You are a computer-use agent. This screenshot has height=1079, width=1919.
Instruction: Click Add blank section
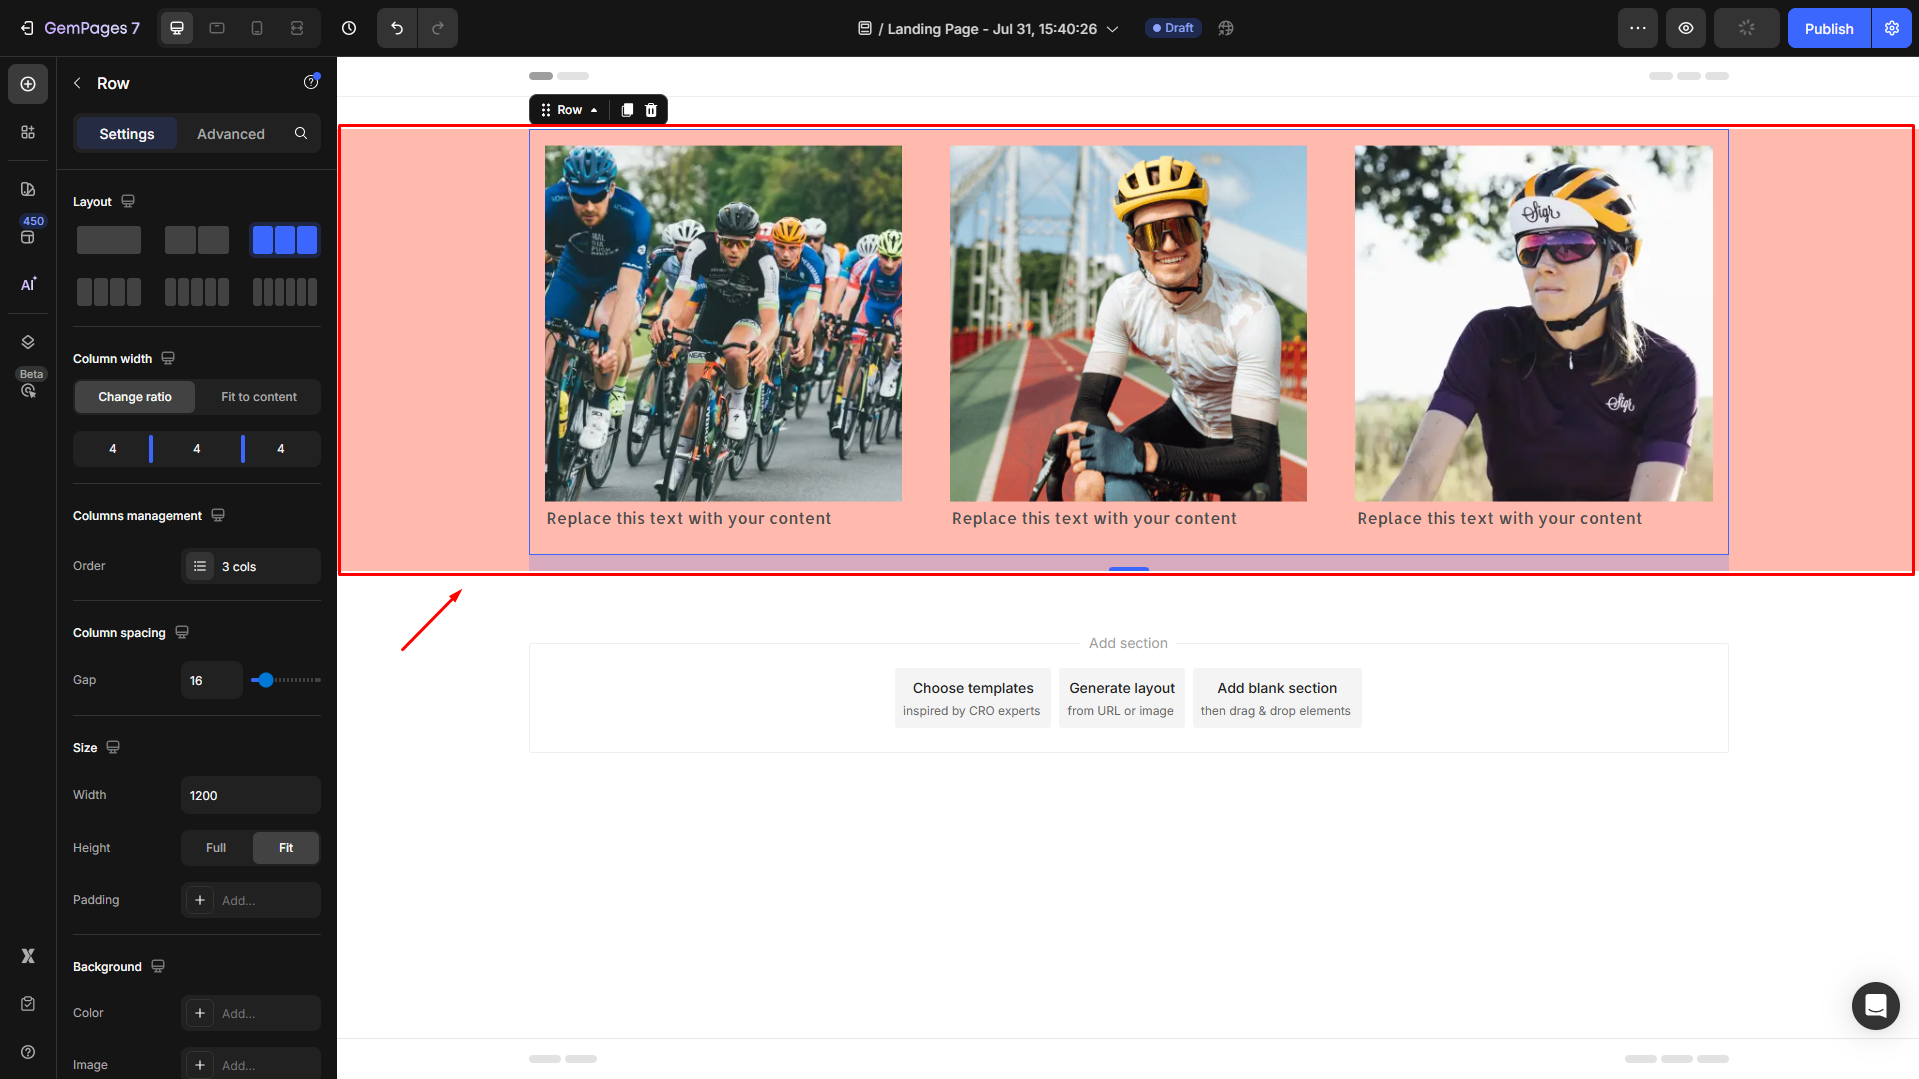1276,698
